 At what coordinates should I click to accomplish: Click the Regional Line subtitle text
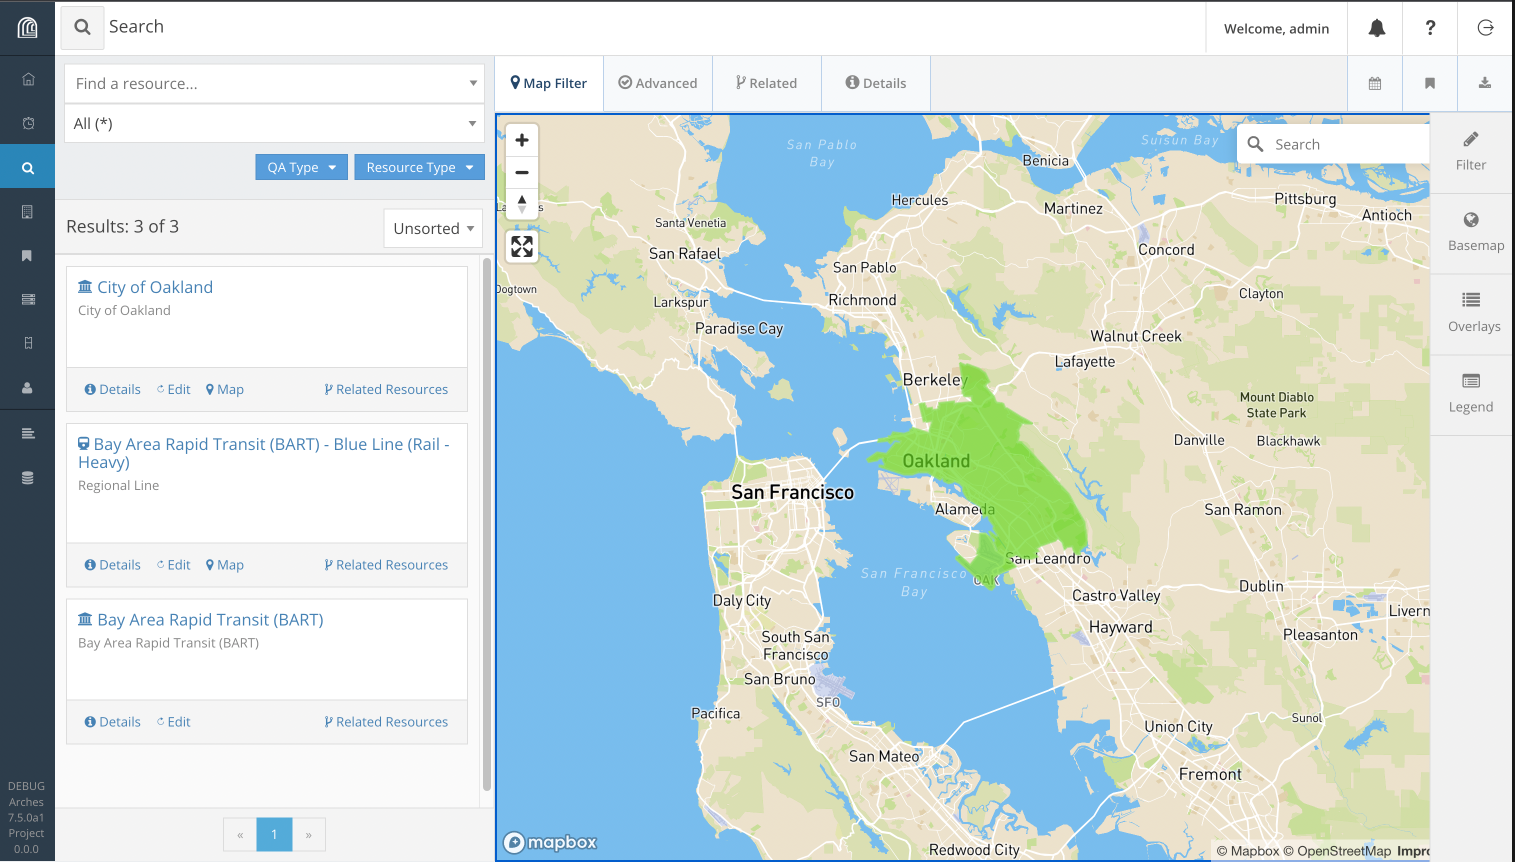click(x=119, y=486)
